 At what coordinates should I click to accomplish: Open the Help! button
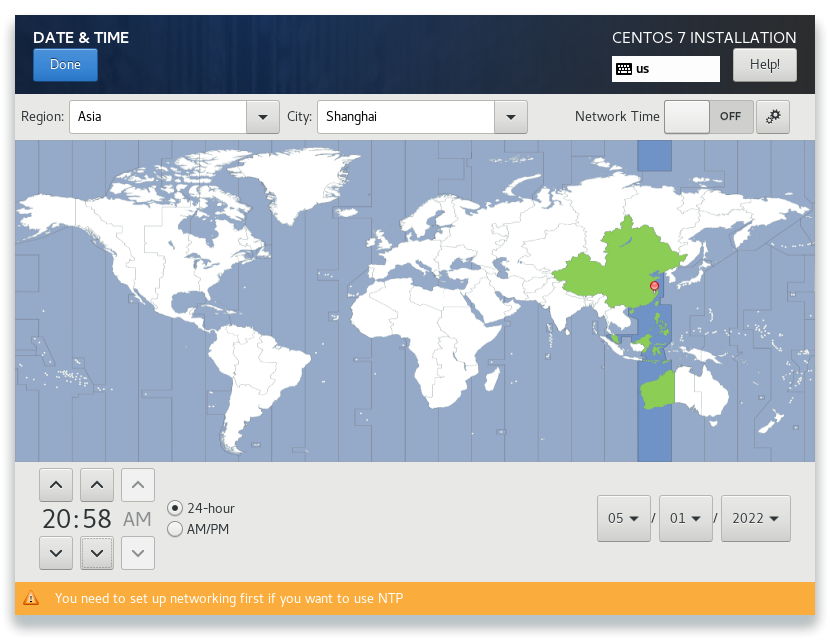pyautogui.click(x=764, y=65)
